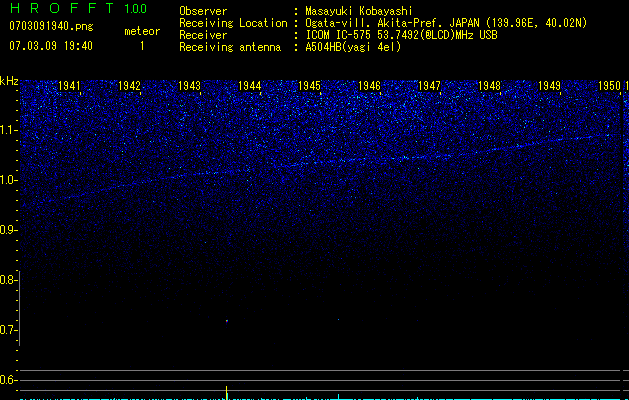Pick the 1947 time axis label
This screenshot has width=629, height=400.
click(x=429, y=87)
